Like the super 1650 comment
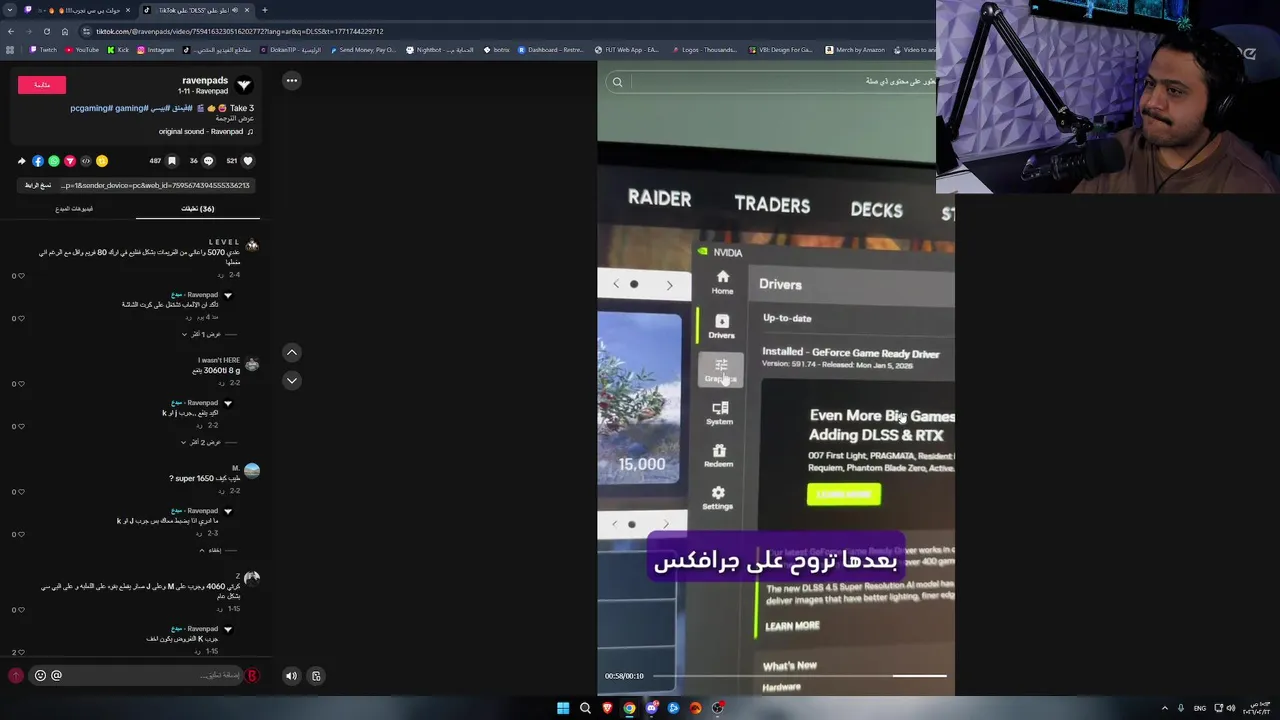Viewport: 1280px width, 720px height. 21,492
